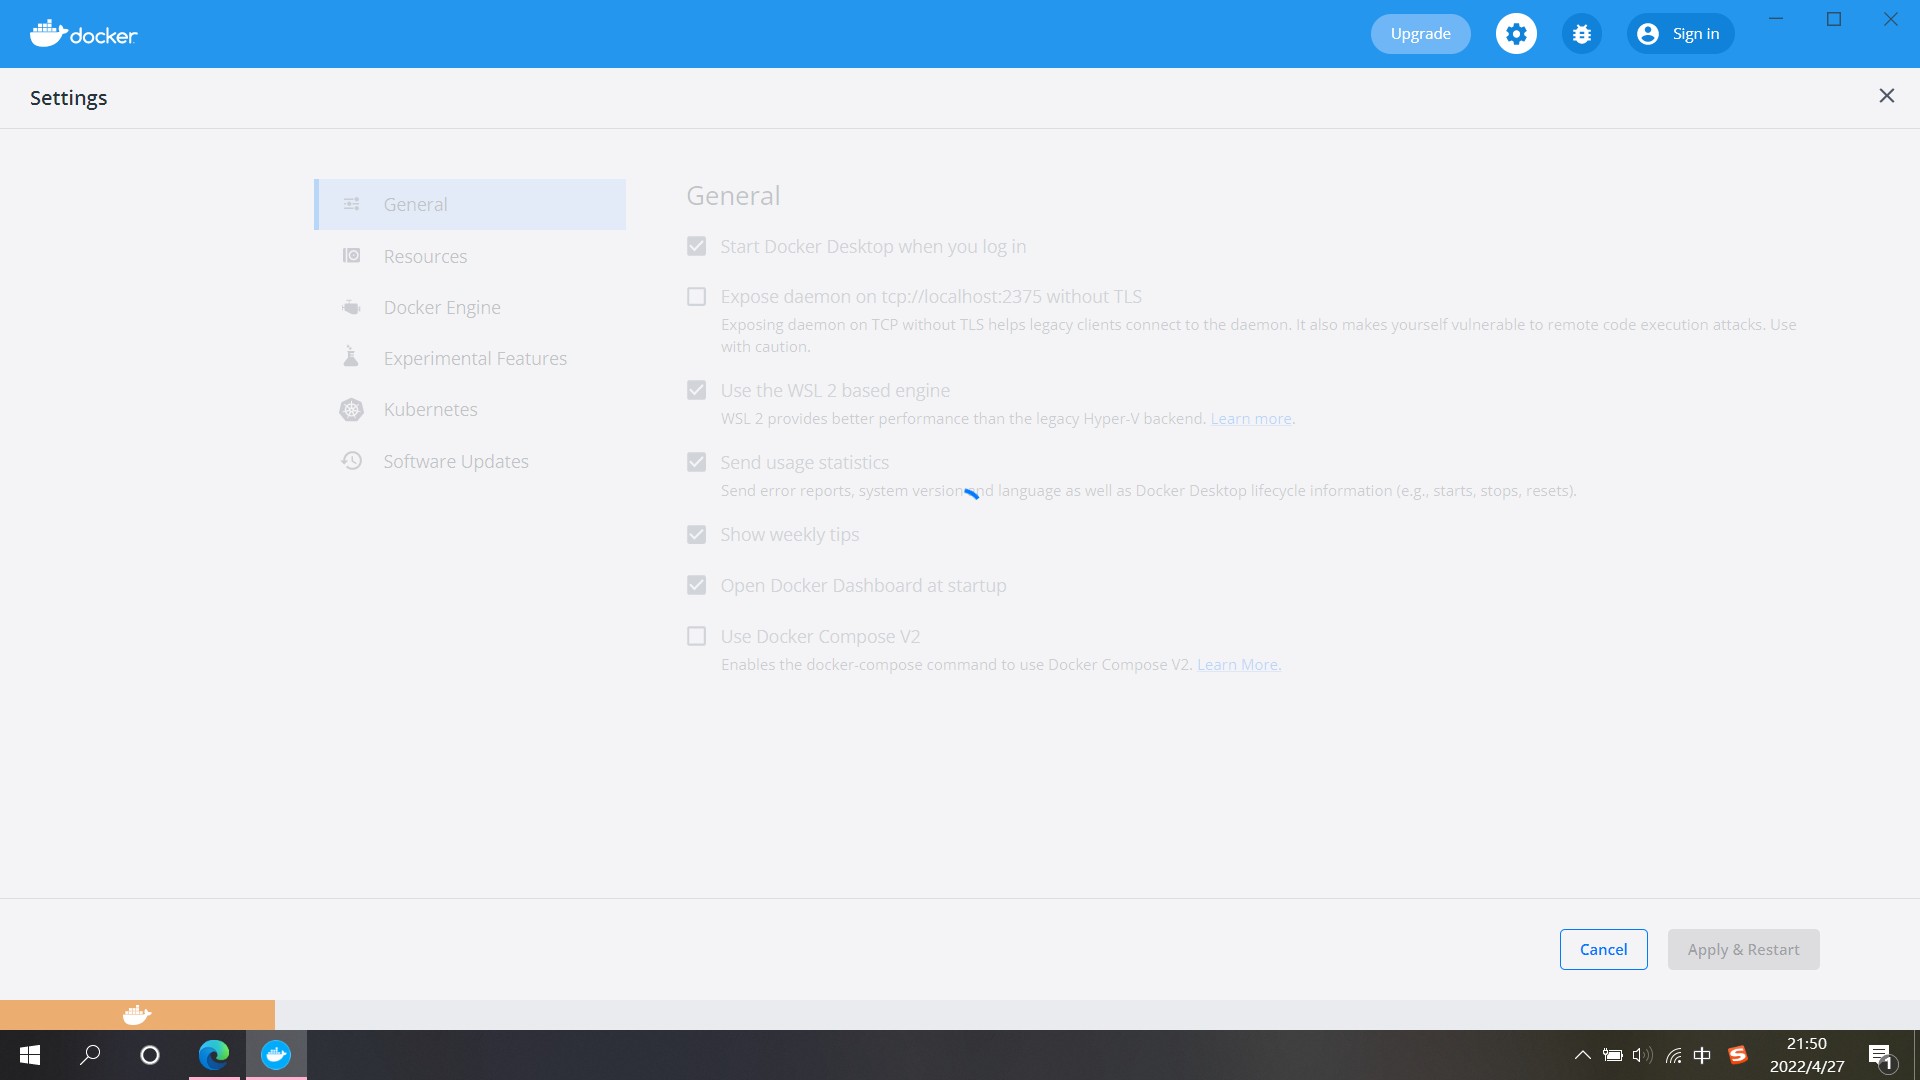
Task: Click the Docker whale logo
Action: pos(83,34)
